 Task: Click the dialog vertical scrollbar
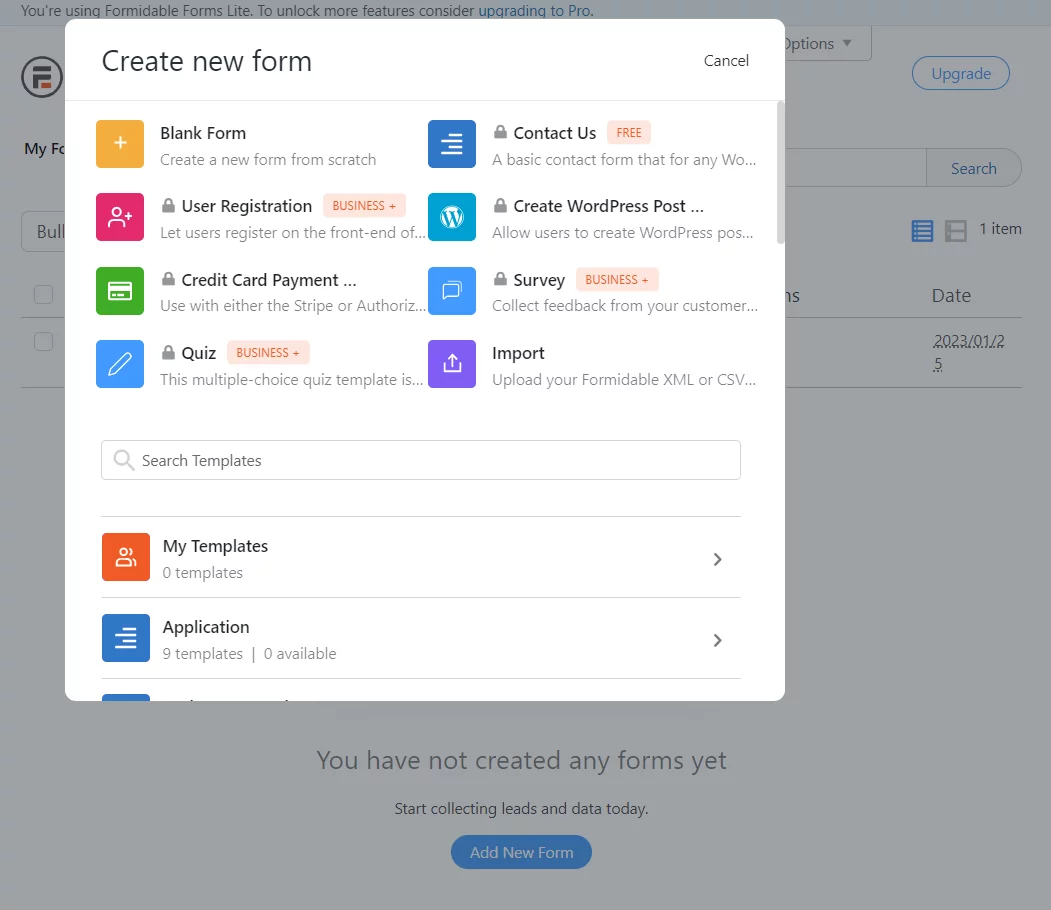[780, 172]
